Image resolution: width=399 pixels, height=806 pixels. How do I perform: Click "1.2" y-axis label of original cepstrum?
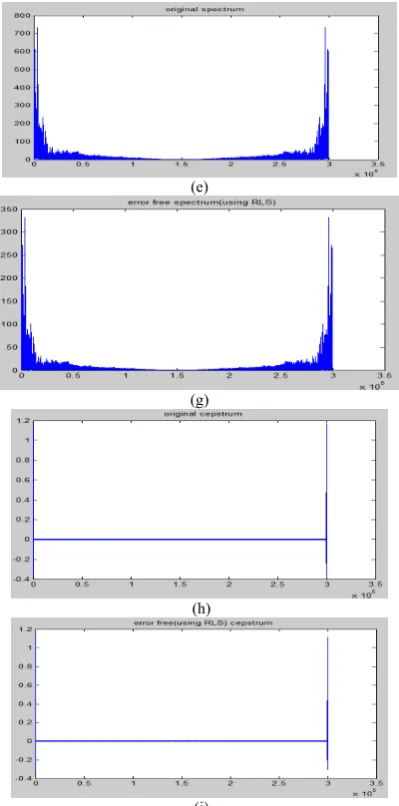click(25, 421)
